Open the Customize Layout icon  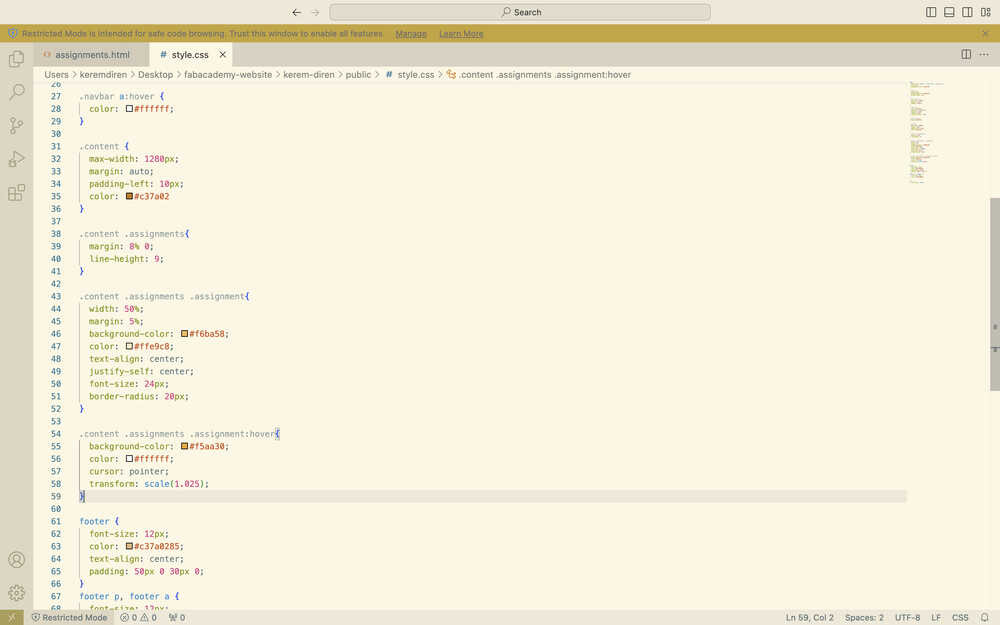coord(985,12)
